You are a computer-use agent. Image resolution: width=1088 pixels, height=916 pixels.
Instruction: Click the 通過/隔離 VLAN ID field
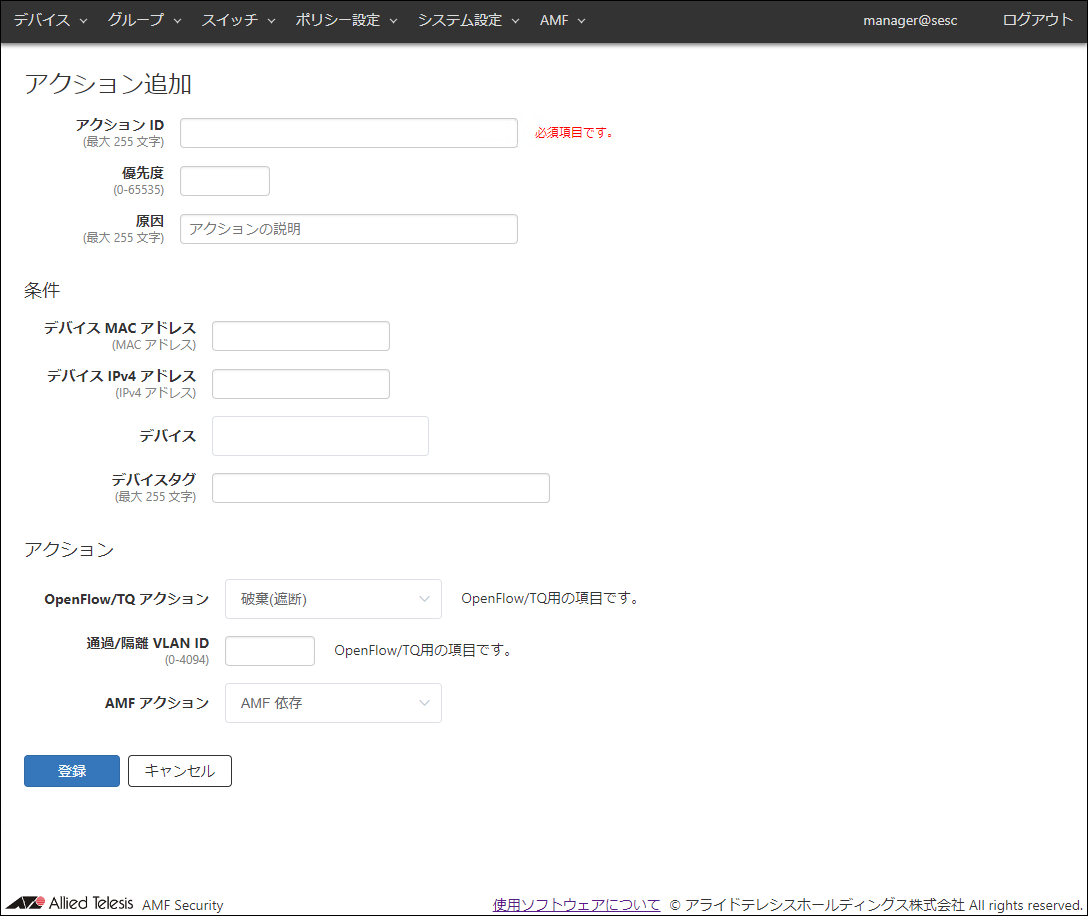(x=270, y=651)
